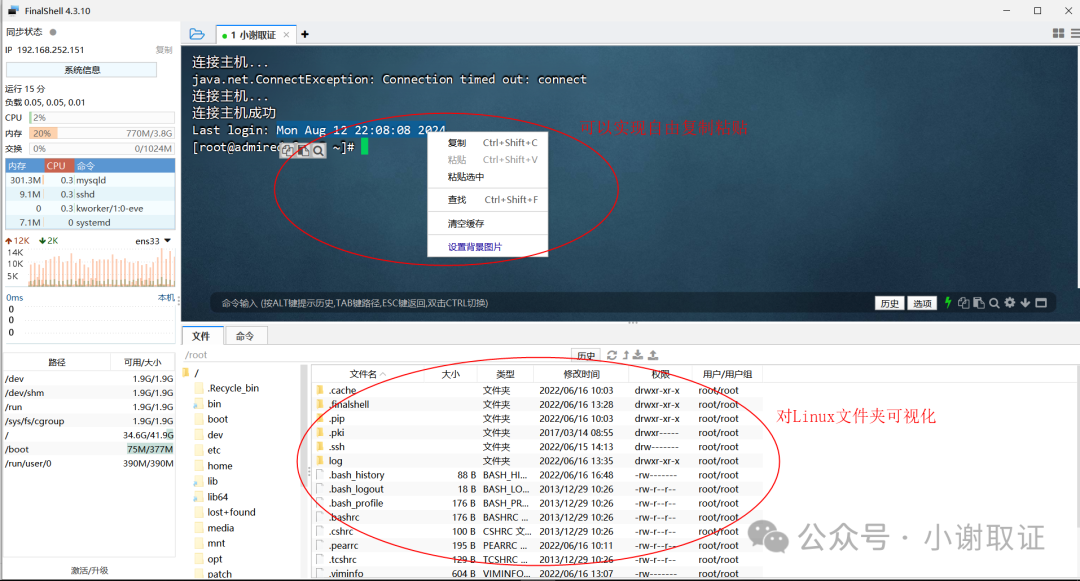Click the CPU usage bar

102,118
